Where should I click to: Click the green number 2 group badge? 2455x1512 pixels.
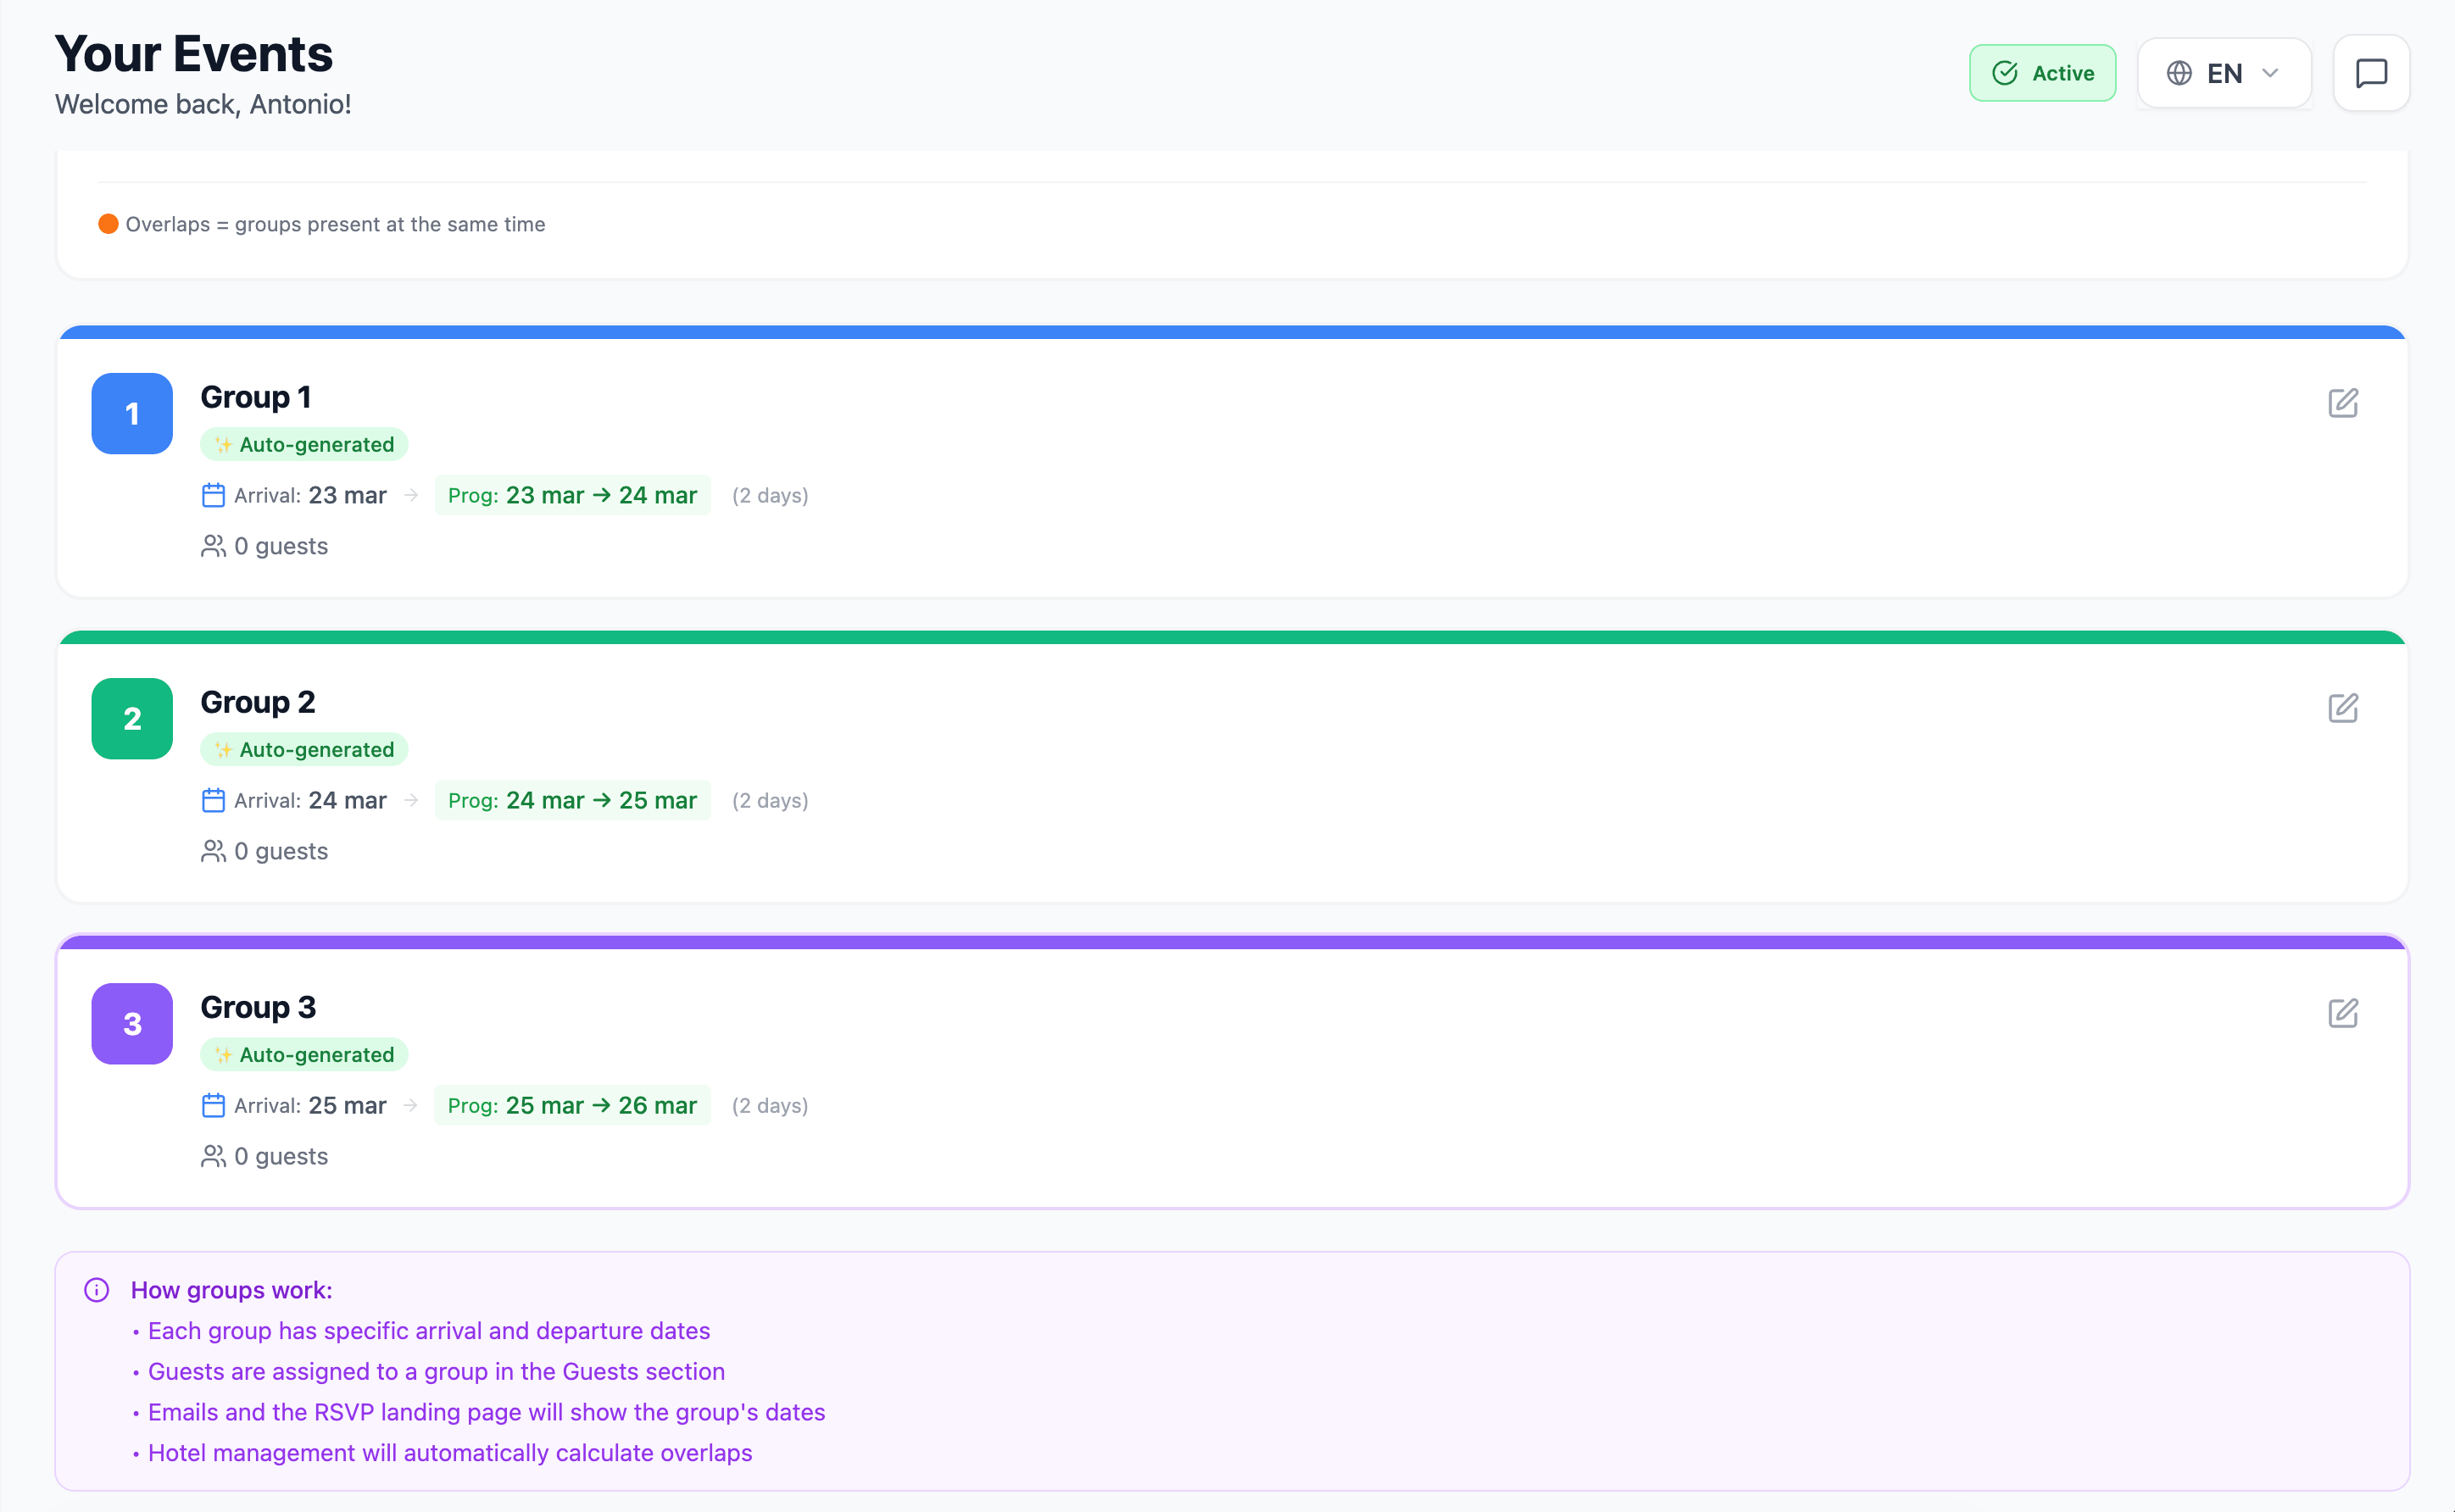pyautogui.click(x=132, y=719)
